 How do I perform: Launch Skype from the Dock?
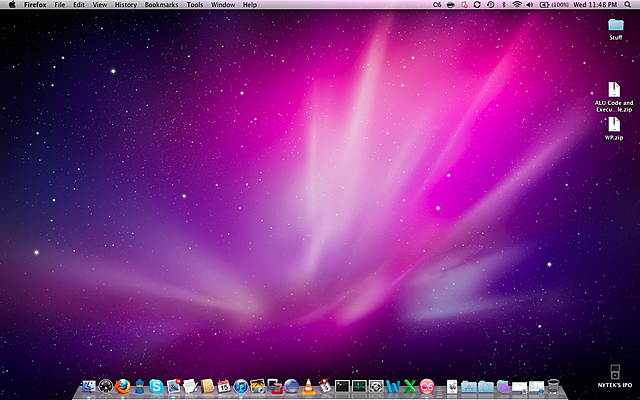[156, 386]
